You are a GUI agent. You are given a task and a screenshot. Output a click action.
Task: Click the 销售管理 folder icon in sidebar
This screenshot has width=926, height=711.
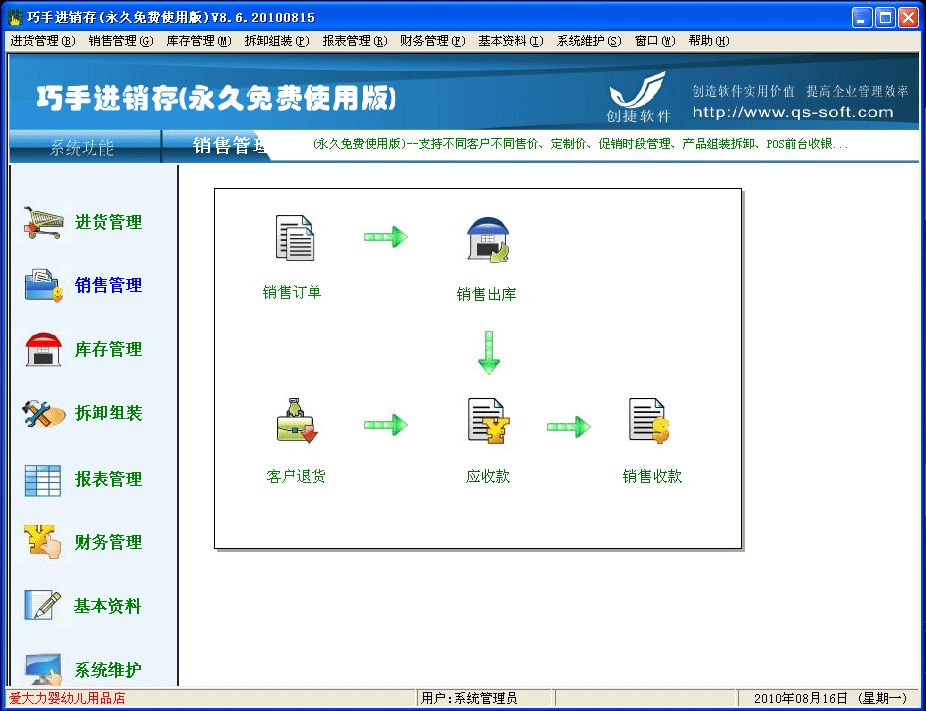tap(43, 285)
